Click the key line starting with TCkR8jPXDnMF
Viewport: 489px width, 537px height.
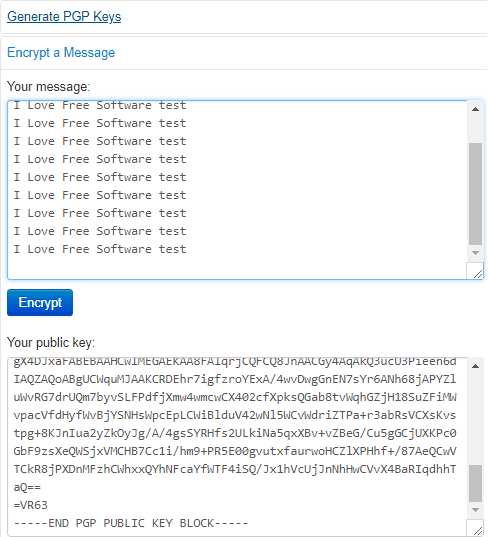pyautogui.click(x=235, y=469)
